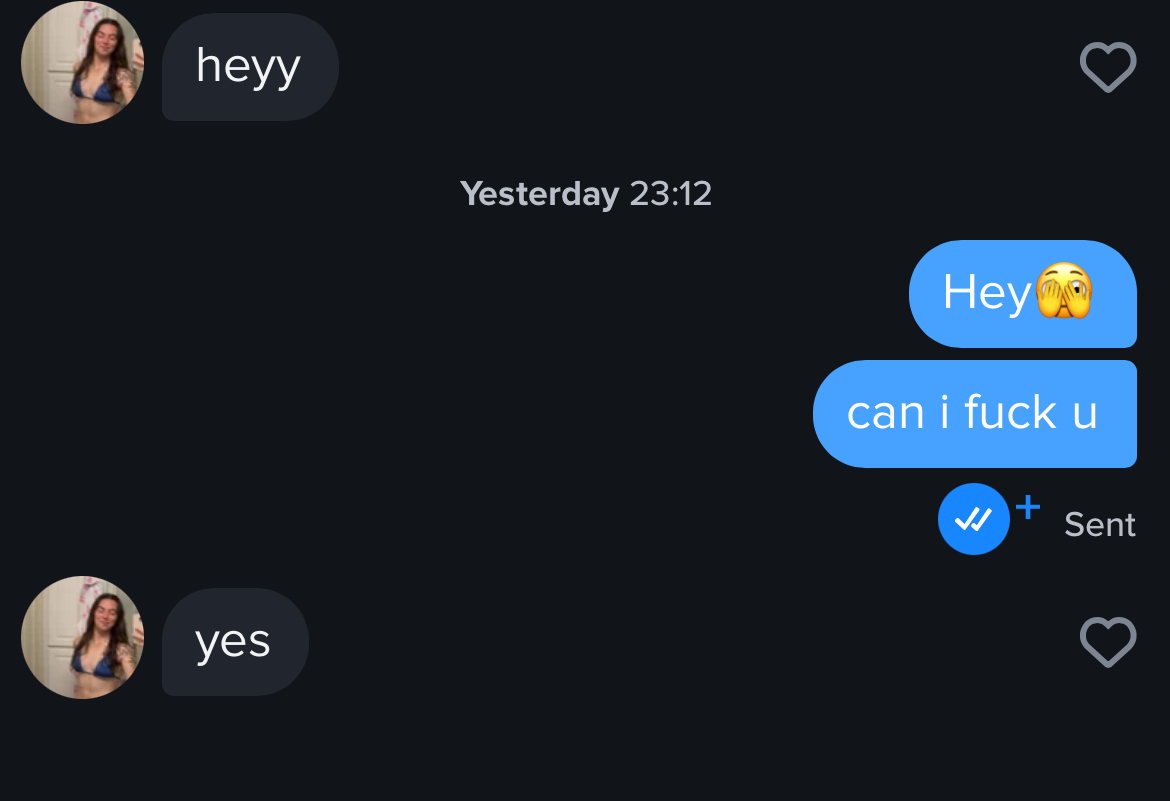Select the blue "Hey" outgoing message bubble

click(1023, 294)
